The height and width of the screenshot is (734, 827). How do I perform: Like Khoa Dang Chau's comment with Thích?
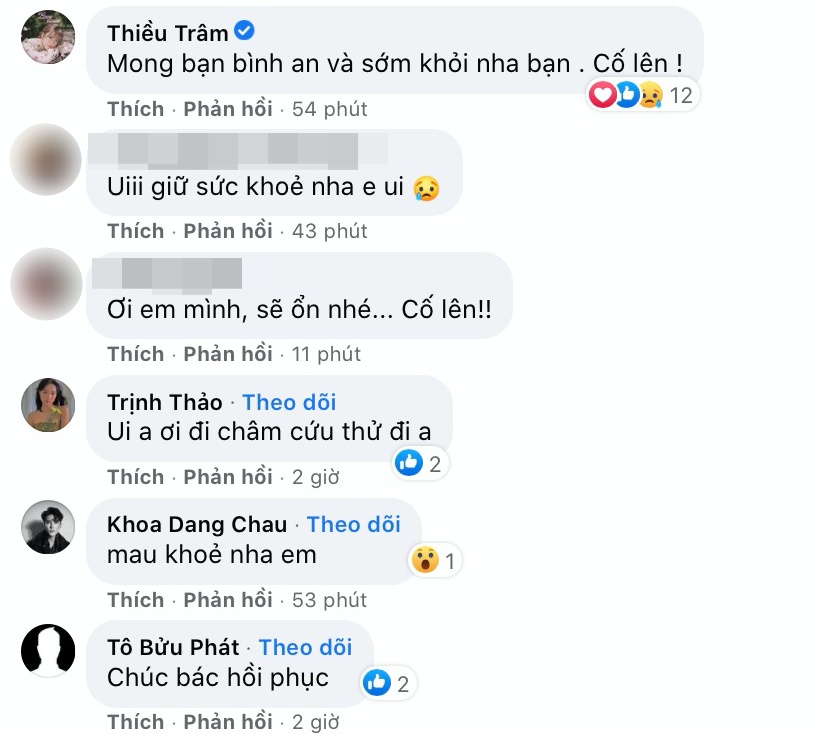tap(135, 600)
